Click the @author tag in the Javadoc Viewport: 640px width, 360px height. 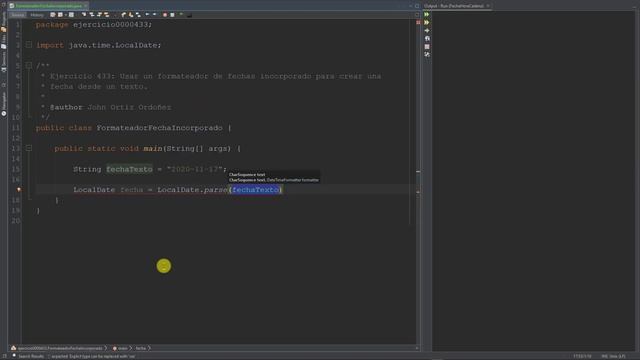66,107
